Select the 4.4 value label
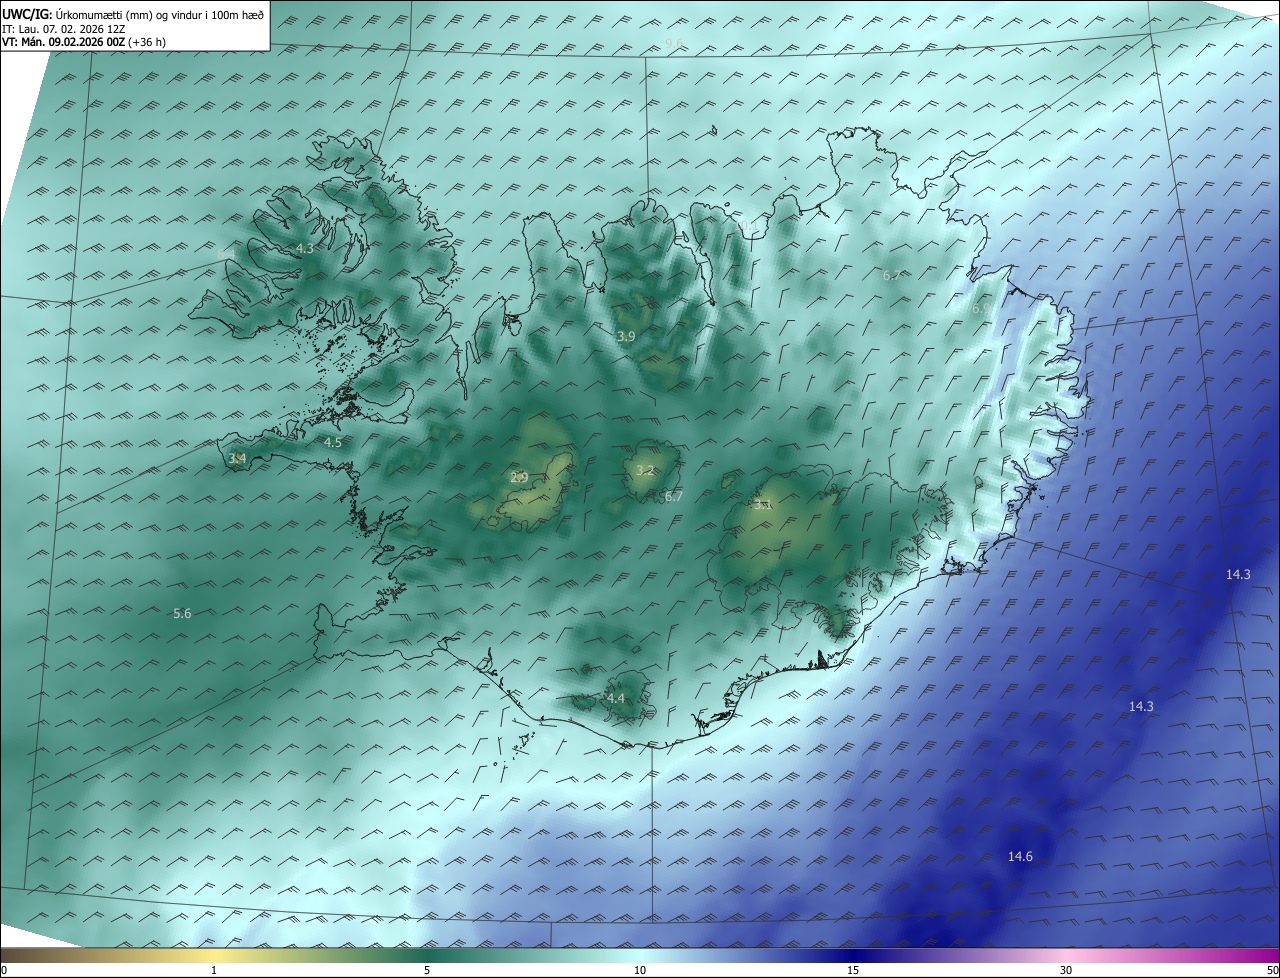1280x978 pixels. coord(616,698)
